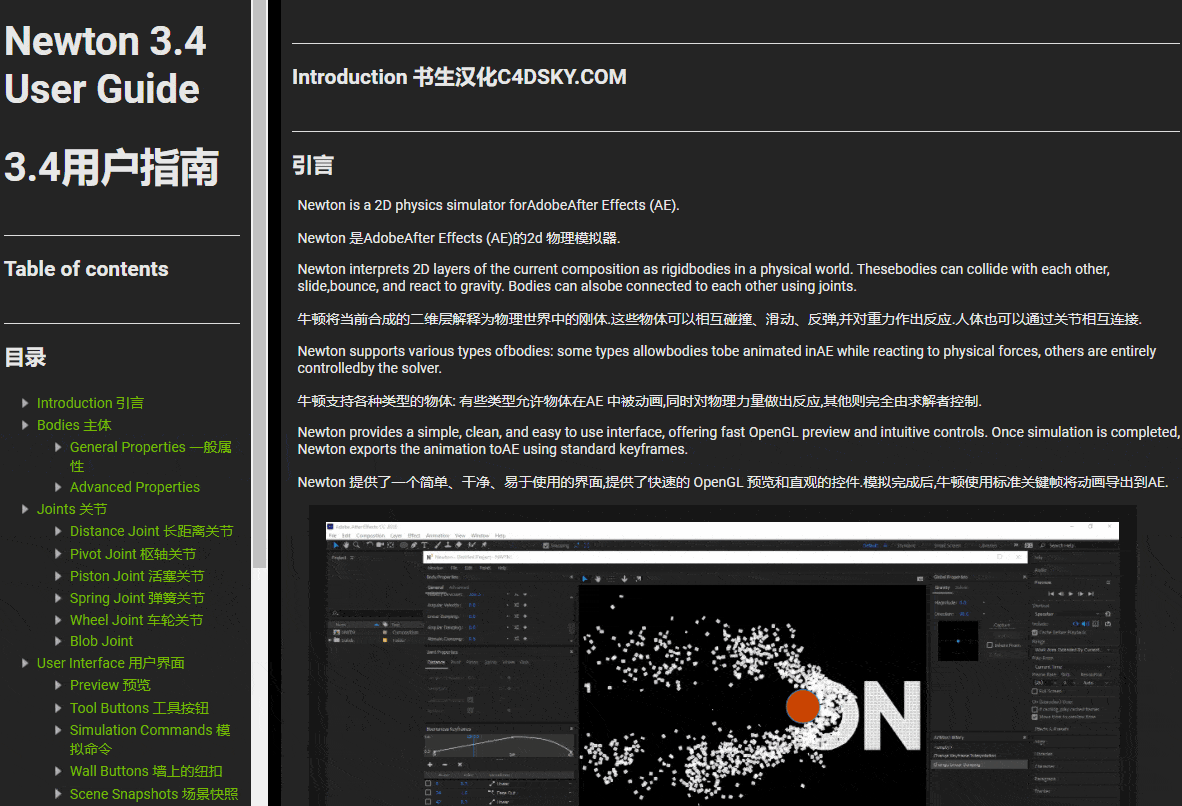
Task: Click the line 'Newton is a 2D physics simulator'
Action: [488, 205]
